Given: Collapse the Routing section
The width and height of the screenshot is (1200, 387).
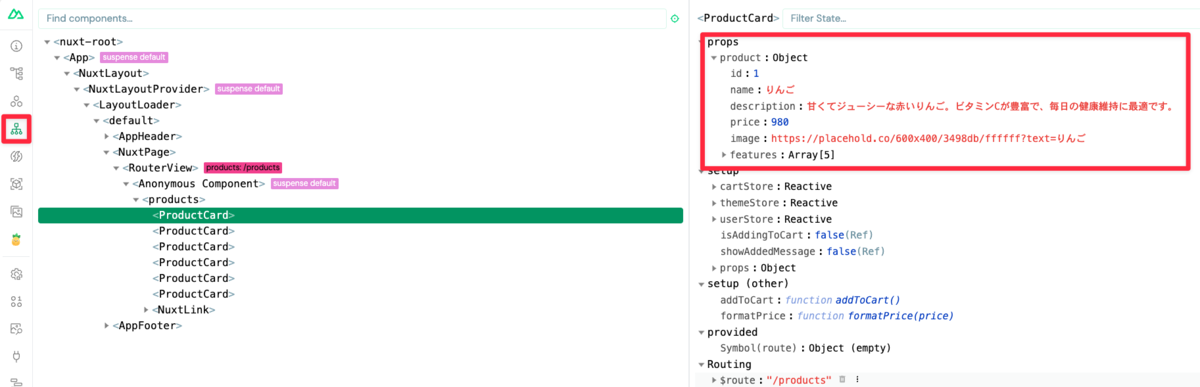Looking at the screenshot, I should [x=701, y=365].
